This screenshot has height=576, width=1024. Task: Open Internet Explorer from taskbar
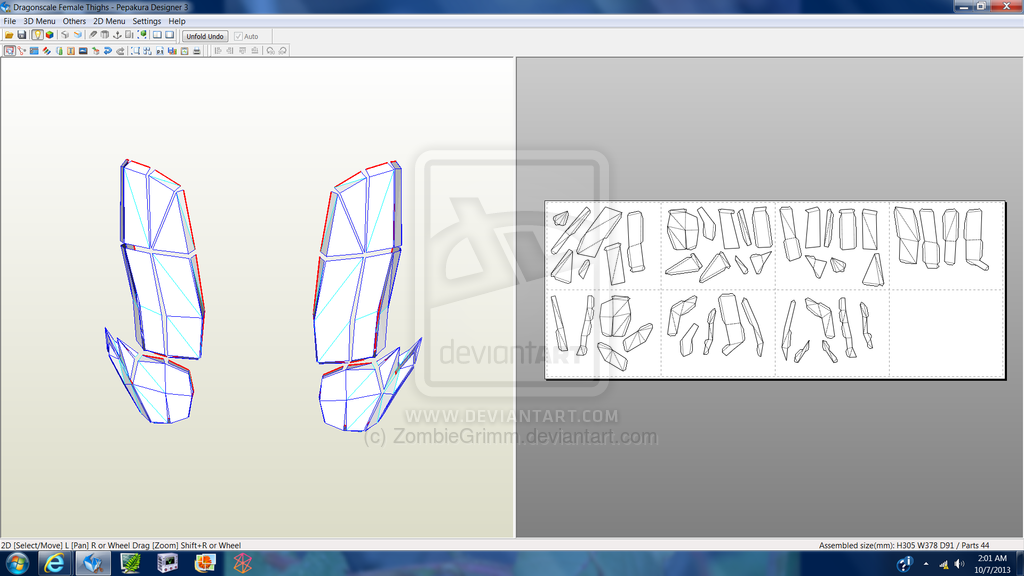click(x=54, y=563)
